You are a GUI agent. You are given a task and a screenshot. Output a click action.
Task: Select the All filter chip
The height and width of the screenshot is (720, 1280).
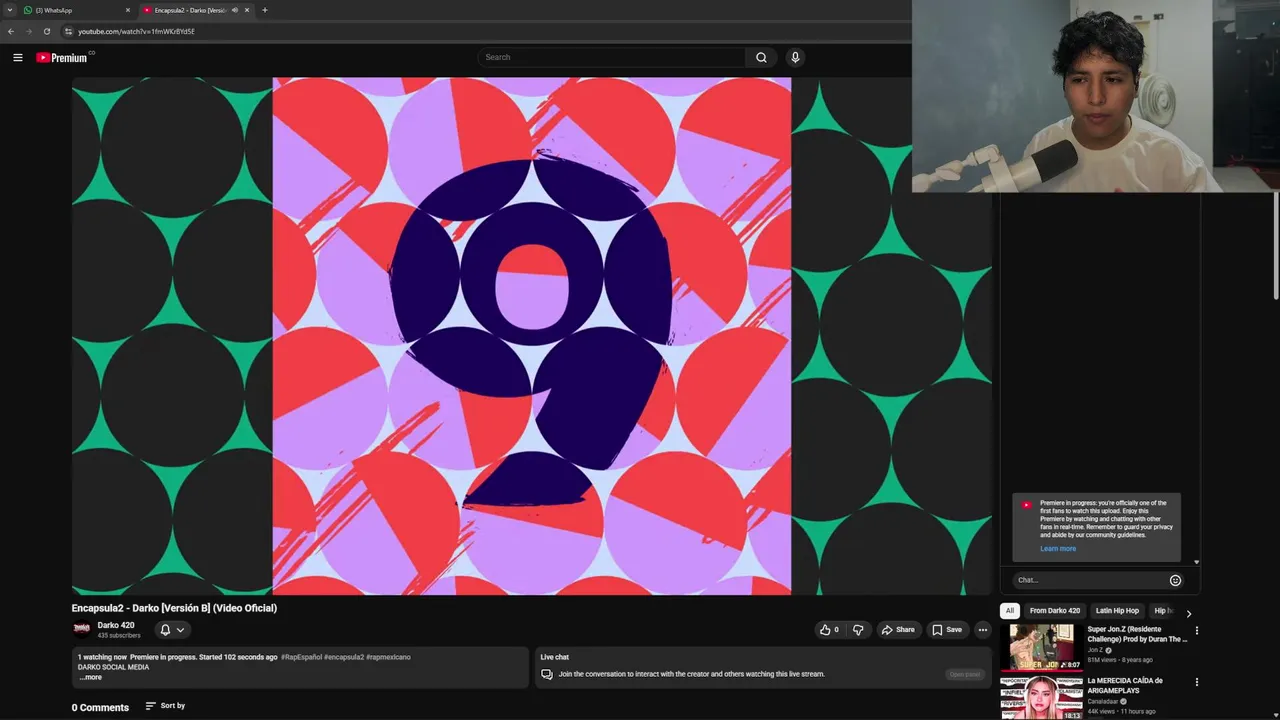1010,610
